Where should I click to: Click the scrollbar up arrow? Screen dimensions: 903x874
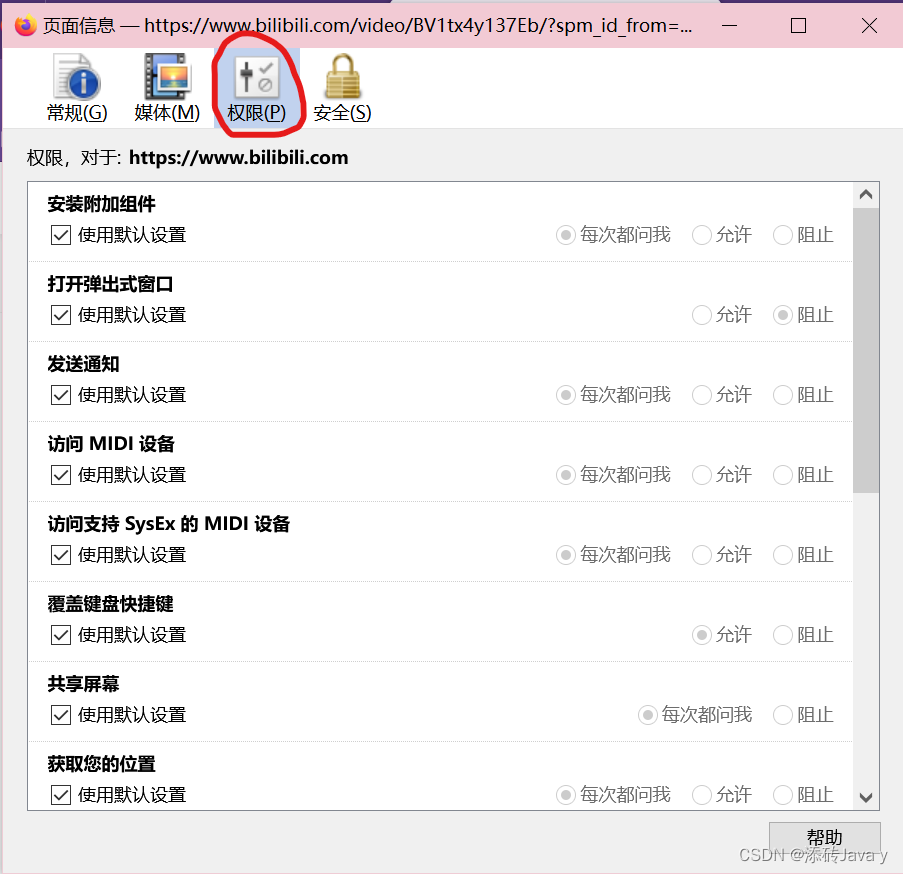tap(866, 195)
